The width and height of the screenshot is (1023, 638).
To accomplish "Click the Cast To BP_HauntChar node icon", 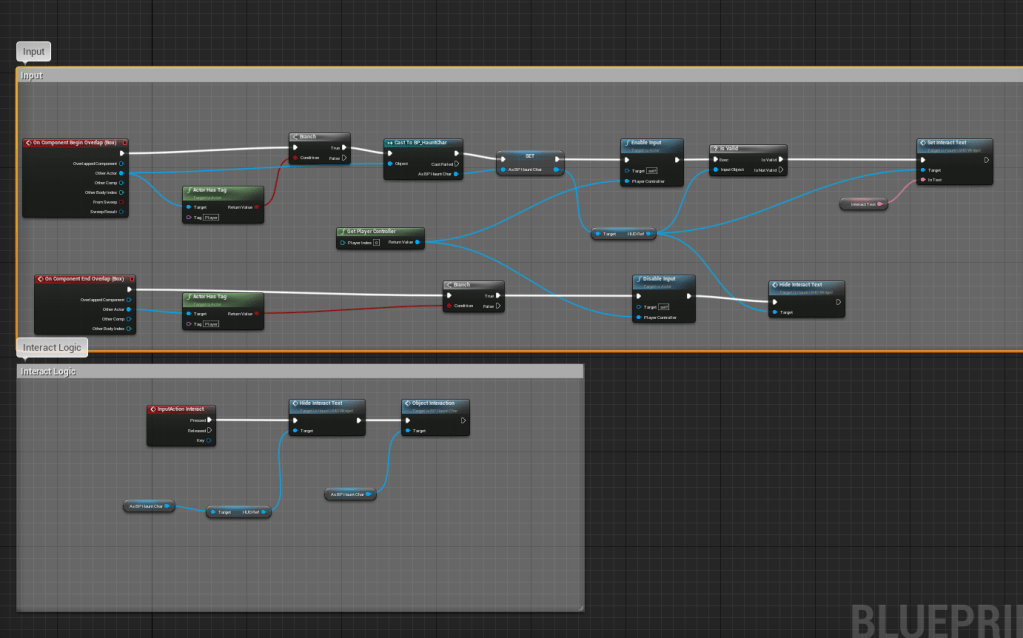I will [389, 144].
